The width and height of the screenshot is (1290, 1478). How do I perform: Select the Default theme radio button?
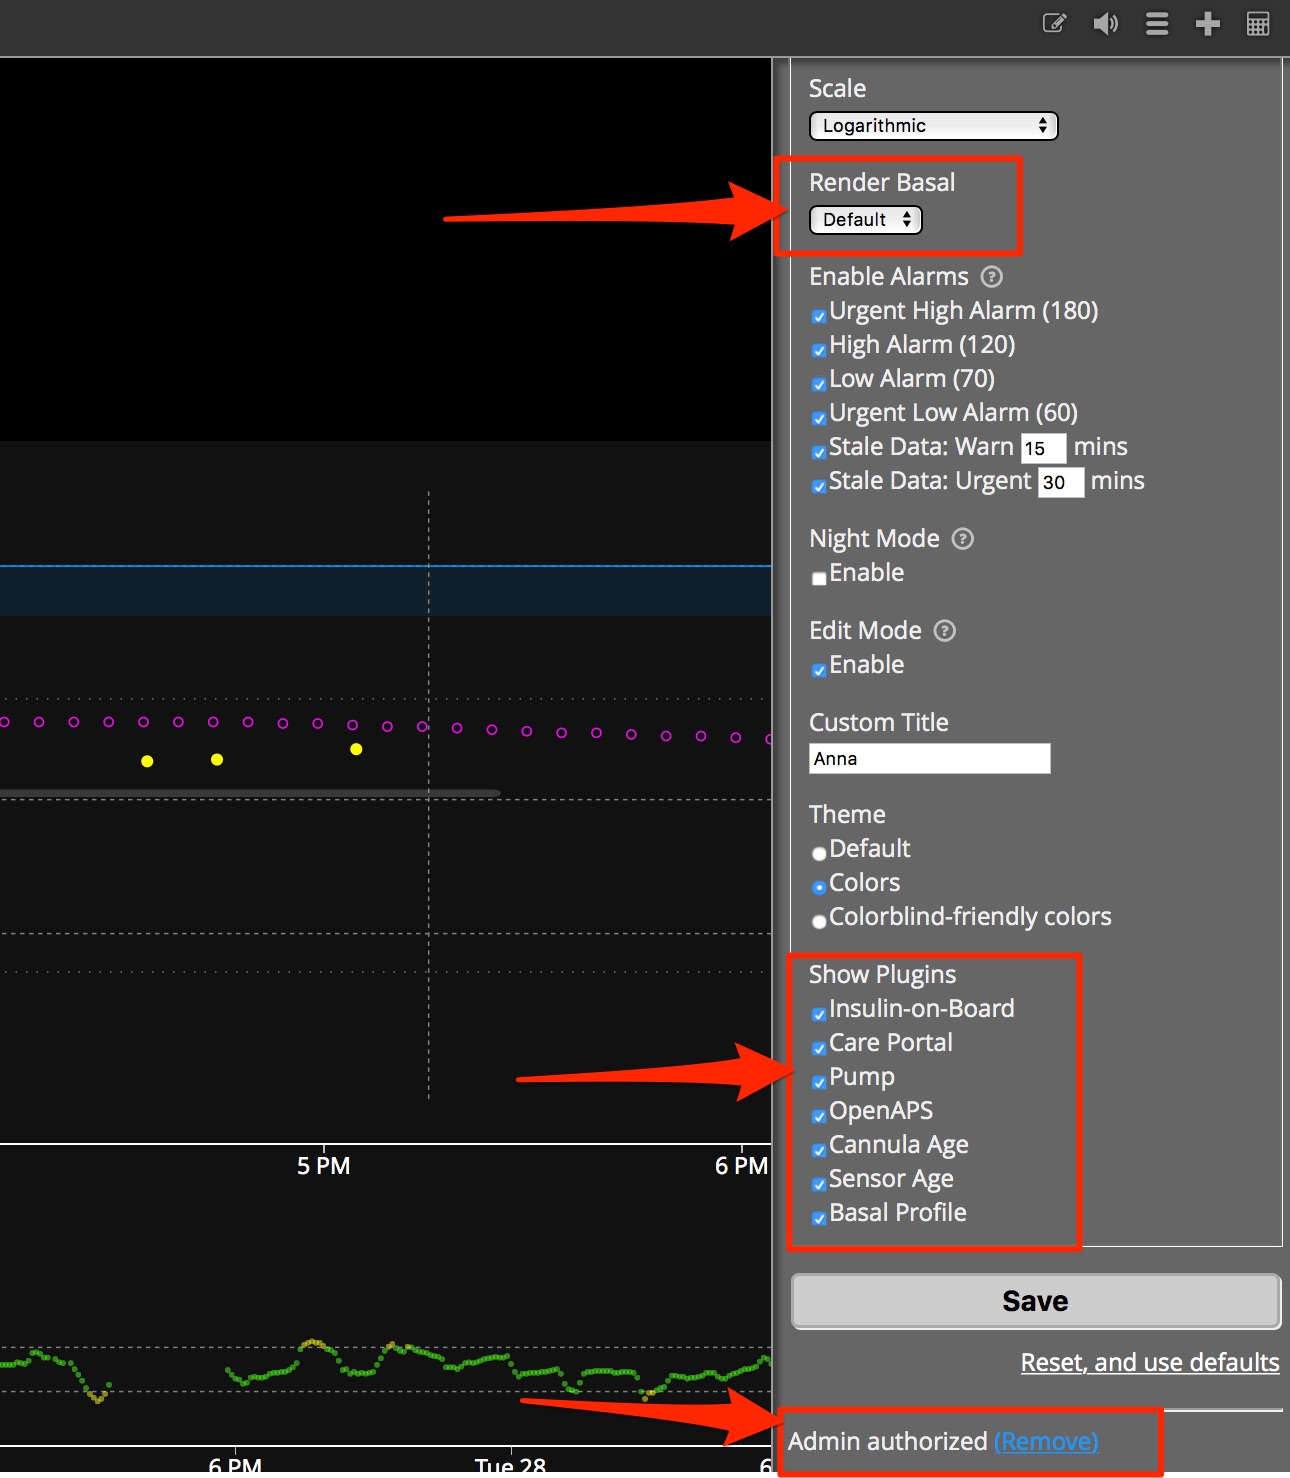819,854
